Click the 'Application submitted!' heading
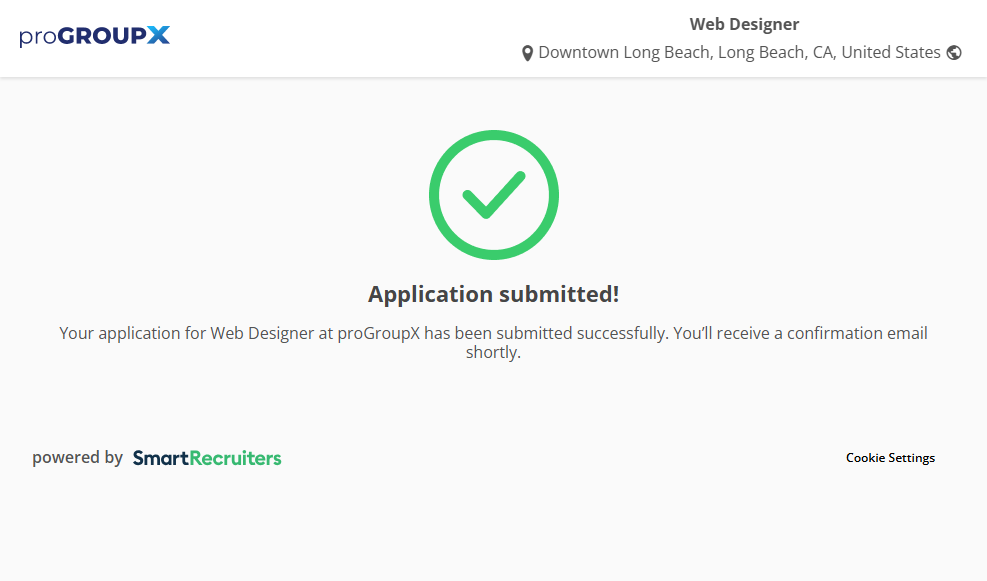The width and height of the screenshot is (987, 581). [x=493, y=294]
